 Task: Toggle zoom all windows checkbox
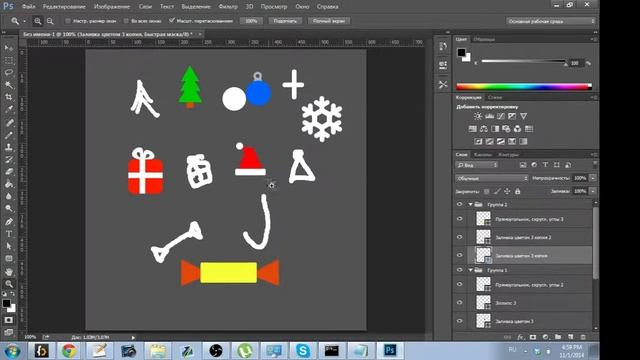pos(126,21)
